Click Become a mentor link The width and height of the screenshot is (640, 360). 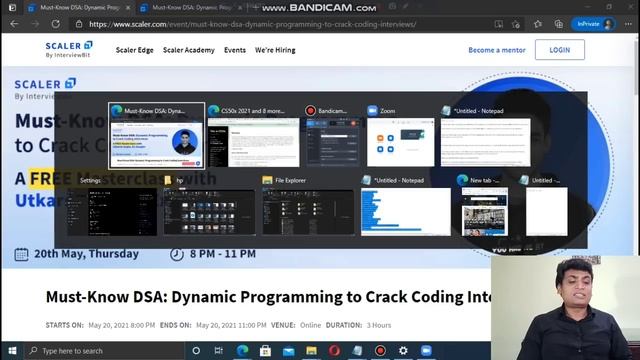(x=497, y=50)
